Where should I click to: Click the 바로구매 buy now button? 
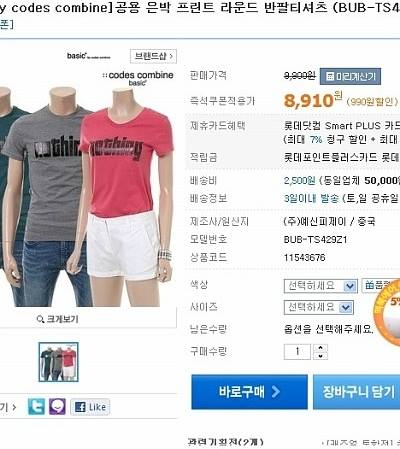(x=249, y=392)
